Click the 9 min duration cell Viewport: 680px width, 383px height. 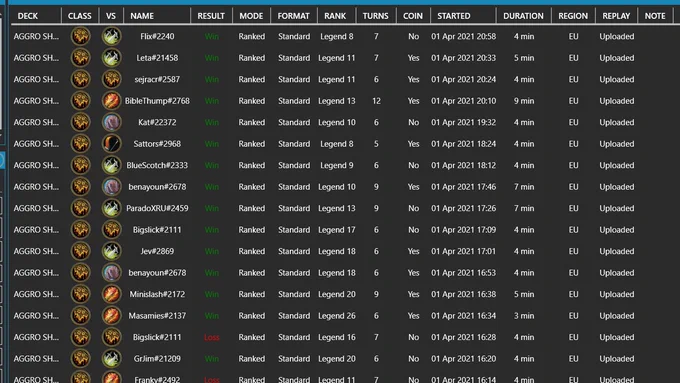pyautogui.click(x=523, y=101)
